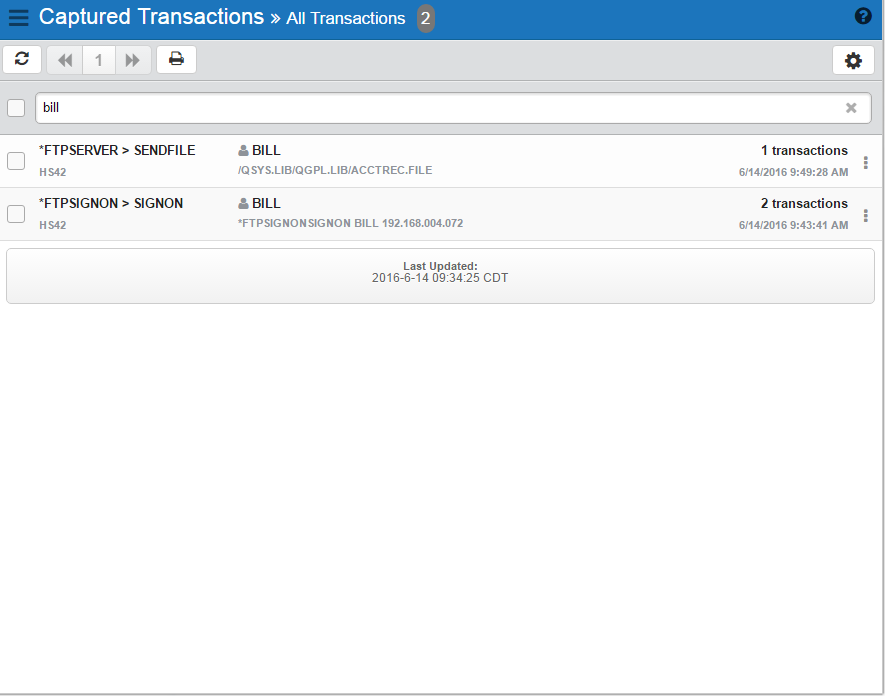
Task: Click the All Transactions breadcrumb
Action: click(345, 19)
